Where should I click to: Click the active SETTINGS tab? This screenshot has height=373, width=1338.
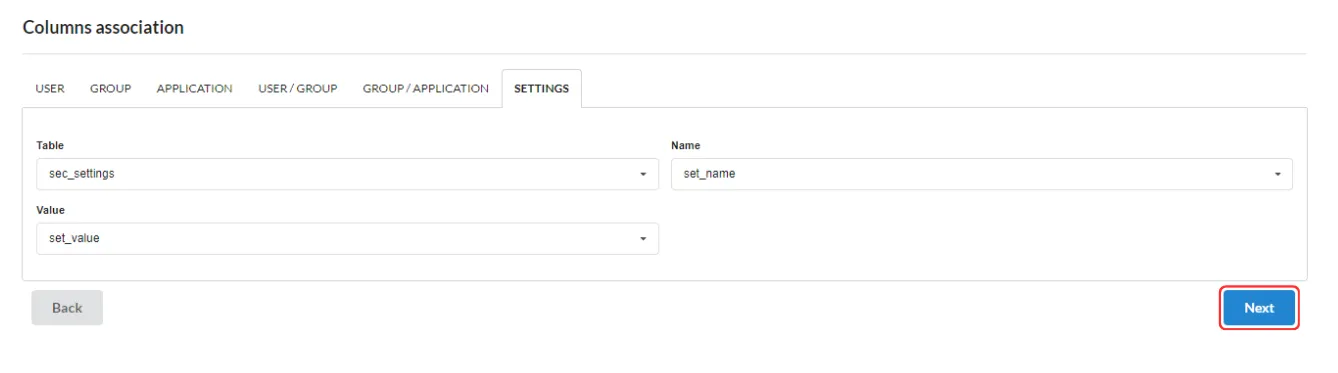point(542,89)
